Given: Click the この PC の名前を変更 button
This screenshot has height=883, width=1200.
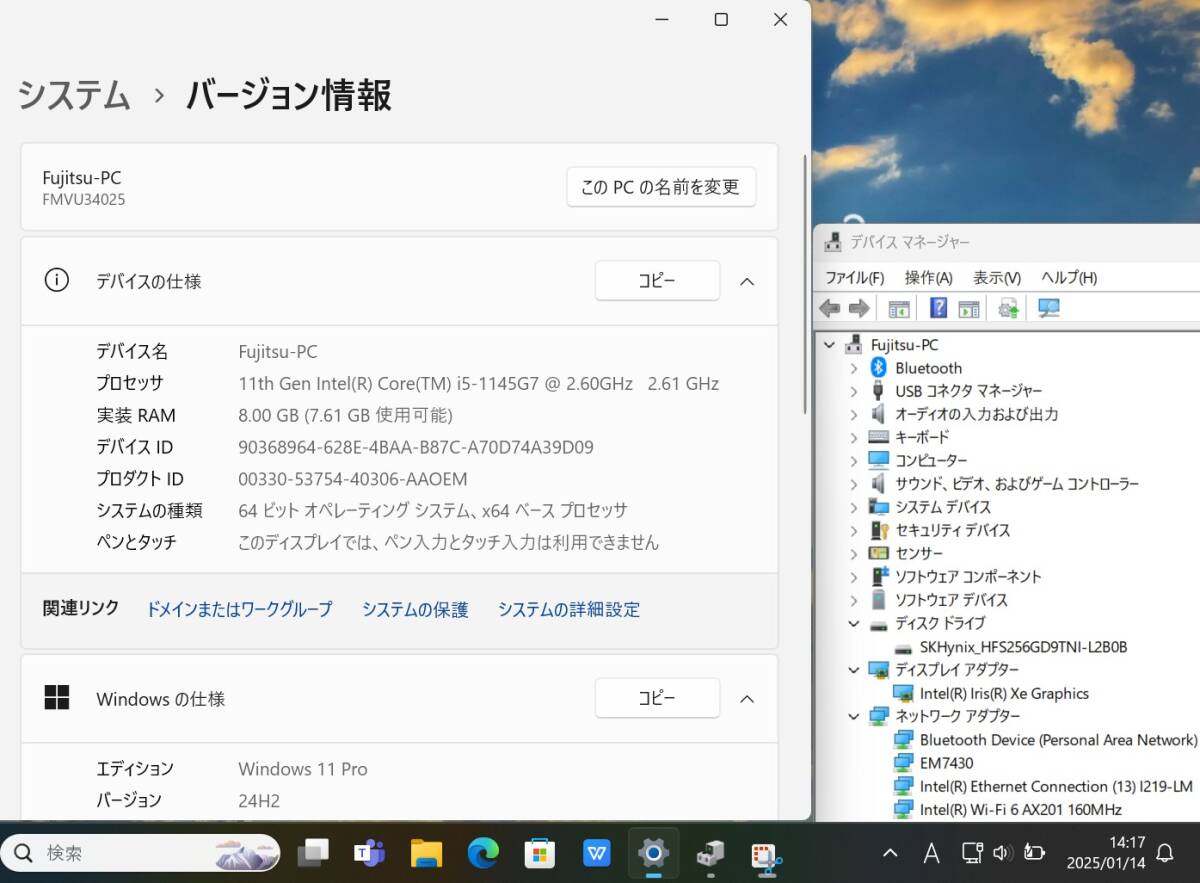Looking at the screenshot, I should click(x=661, y=187).
